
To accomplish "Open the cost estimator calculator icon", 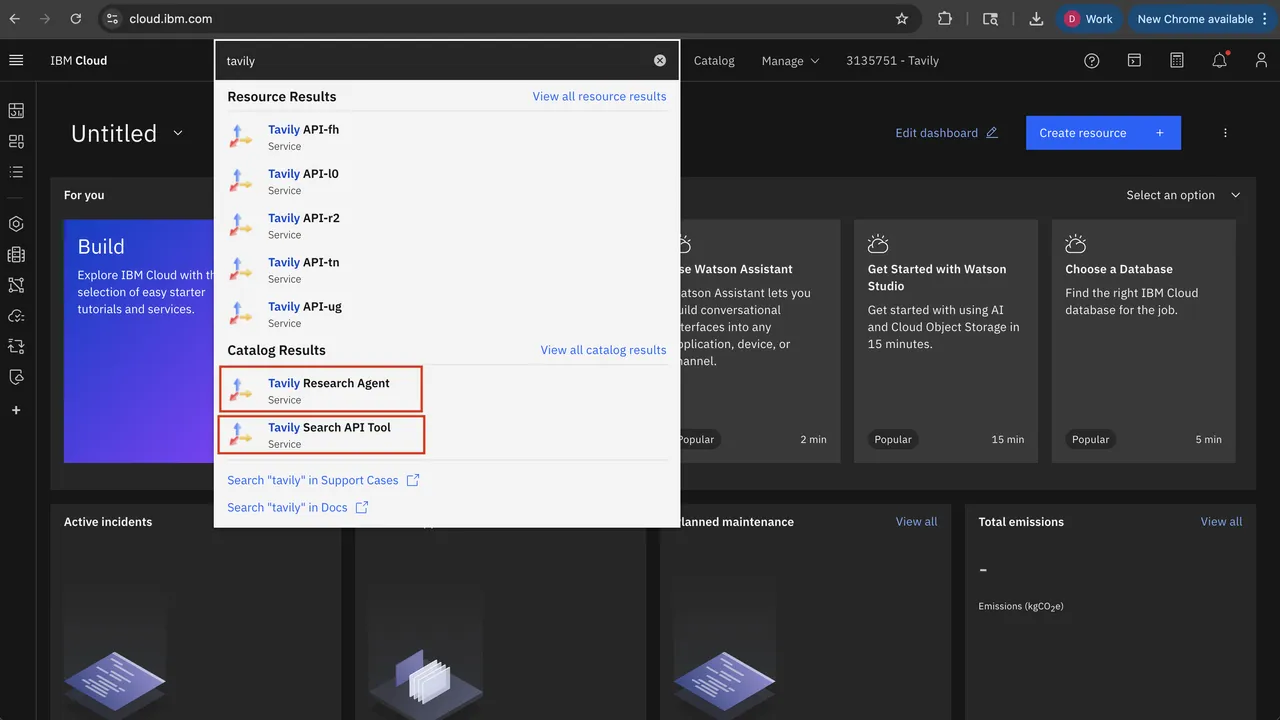I will click(x=1177, y=60).
